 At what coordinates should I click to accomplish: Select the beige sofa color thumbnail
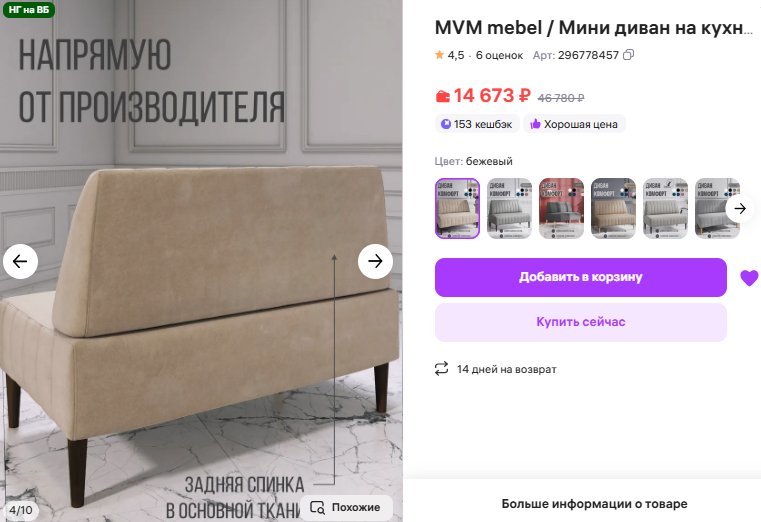coord(457,208)
